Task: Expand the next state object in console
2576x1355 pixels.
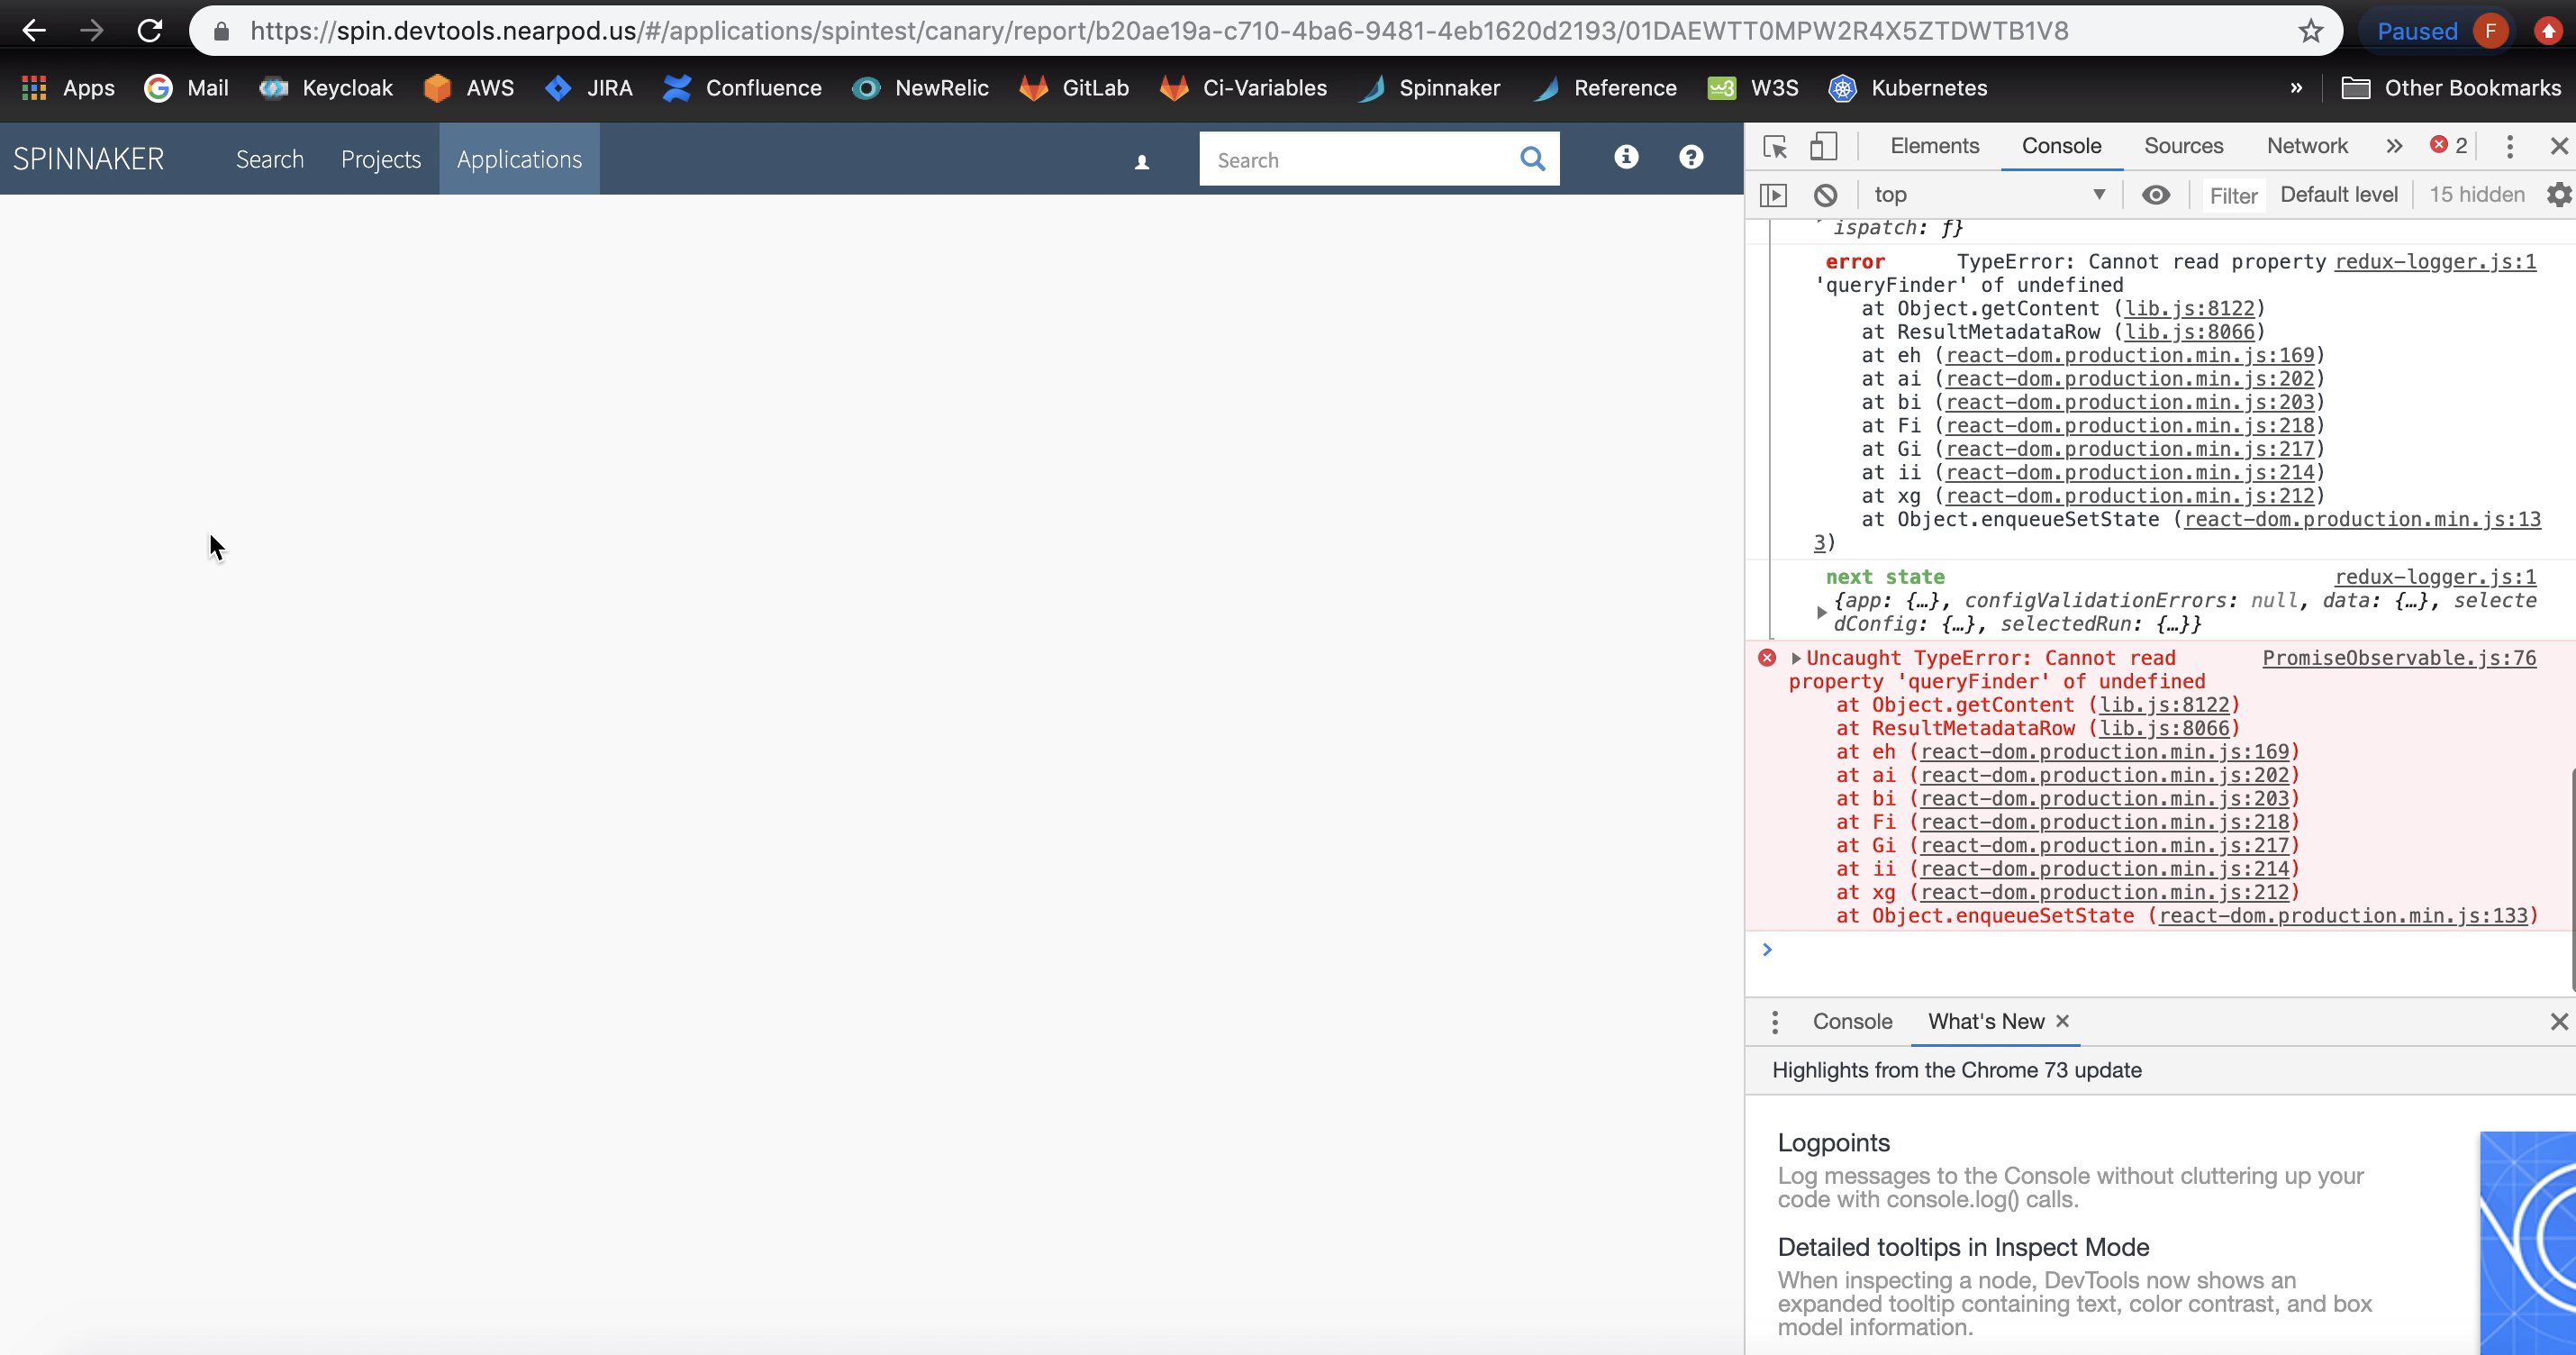Action: click(1822, 612)
